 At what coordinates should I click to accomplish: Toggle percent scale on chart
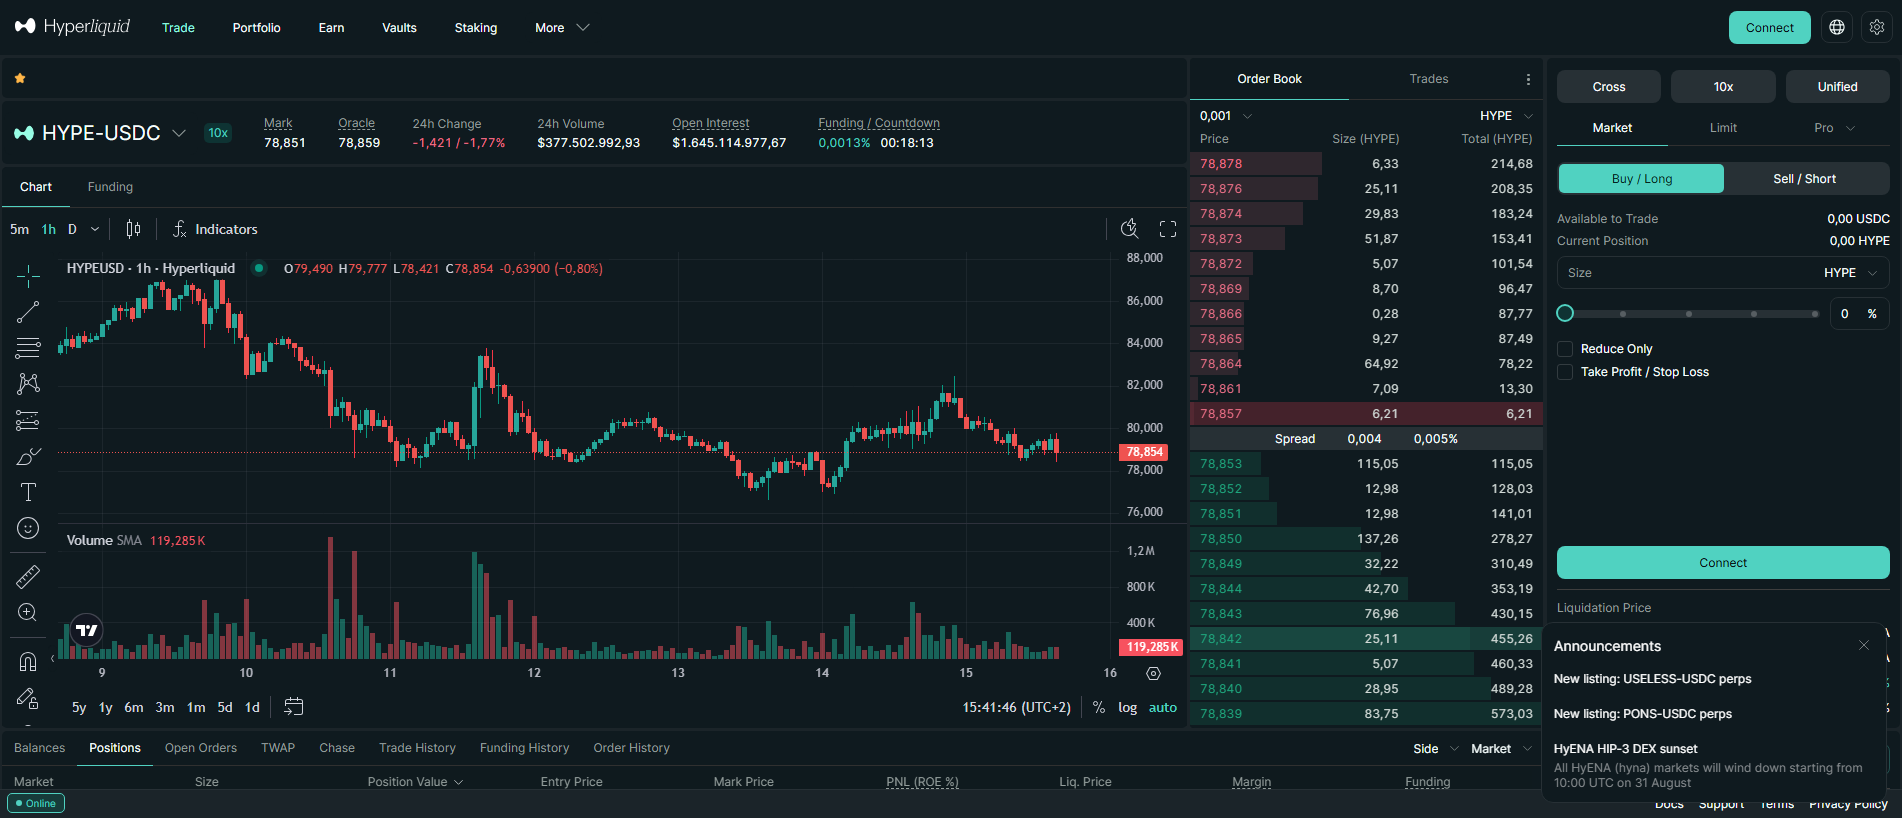tap(1098, 707)
